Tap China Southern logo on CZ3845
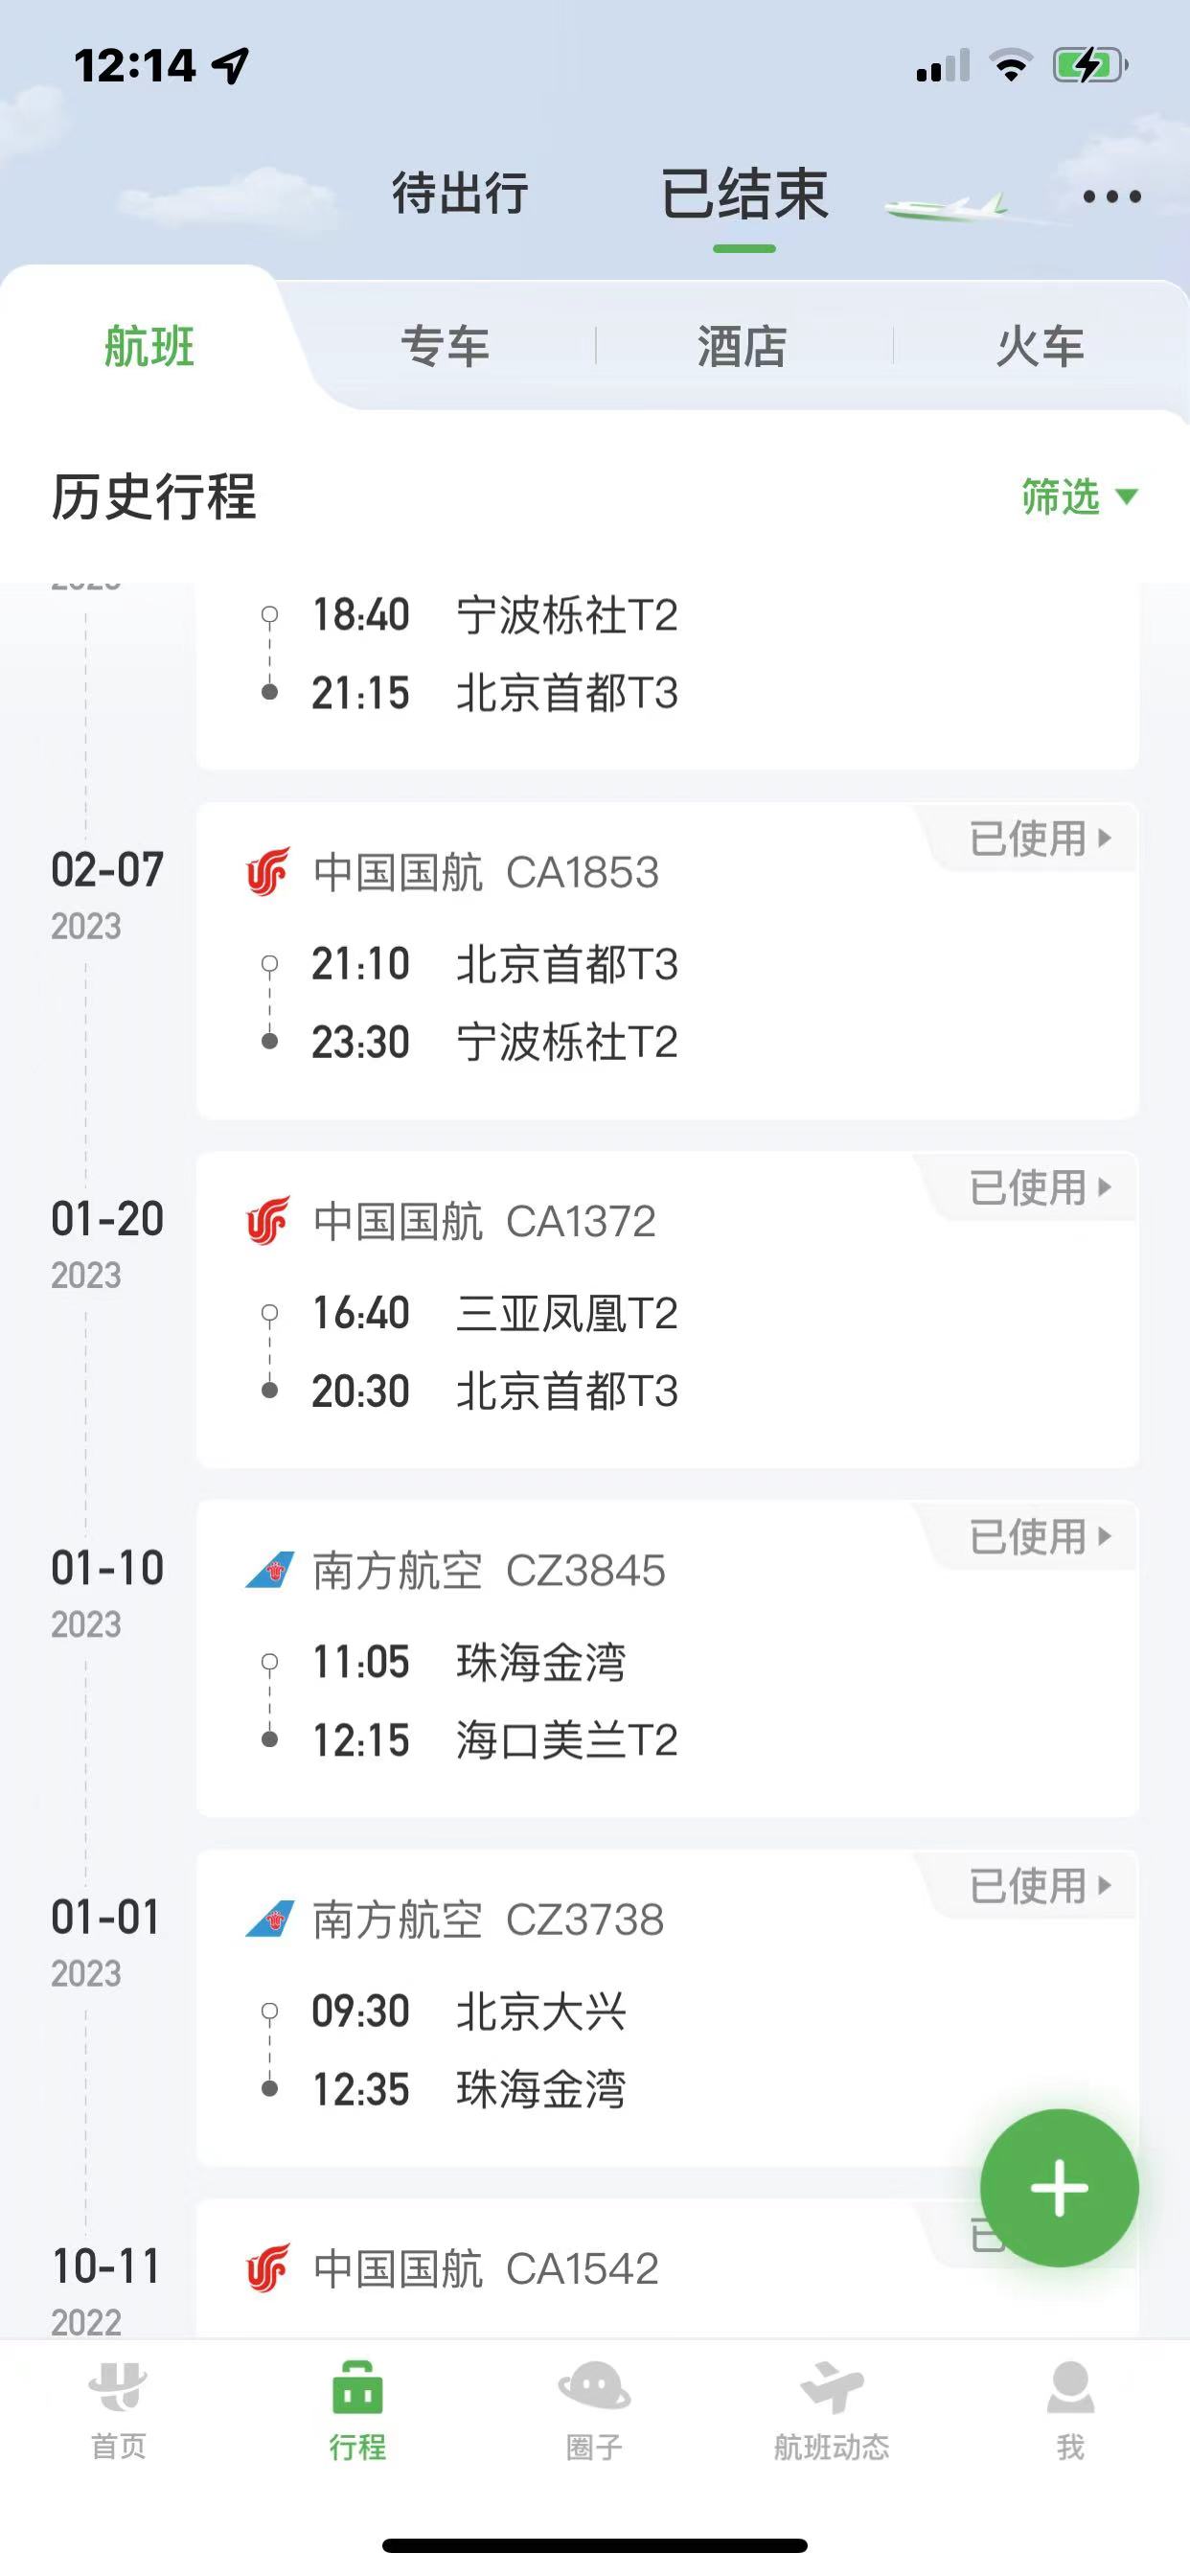 tap(270, 1570)
